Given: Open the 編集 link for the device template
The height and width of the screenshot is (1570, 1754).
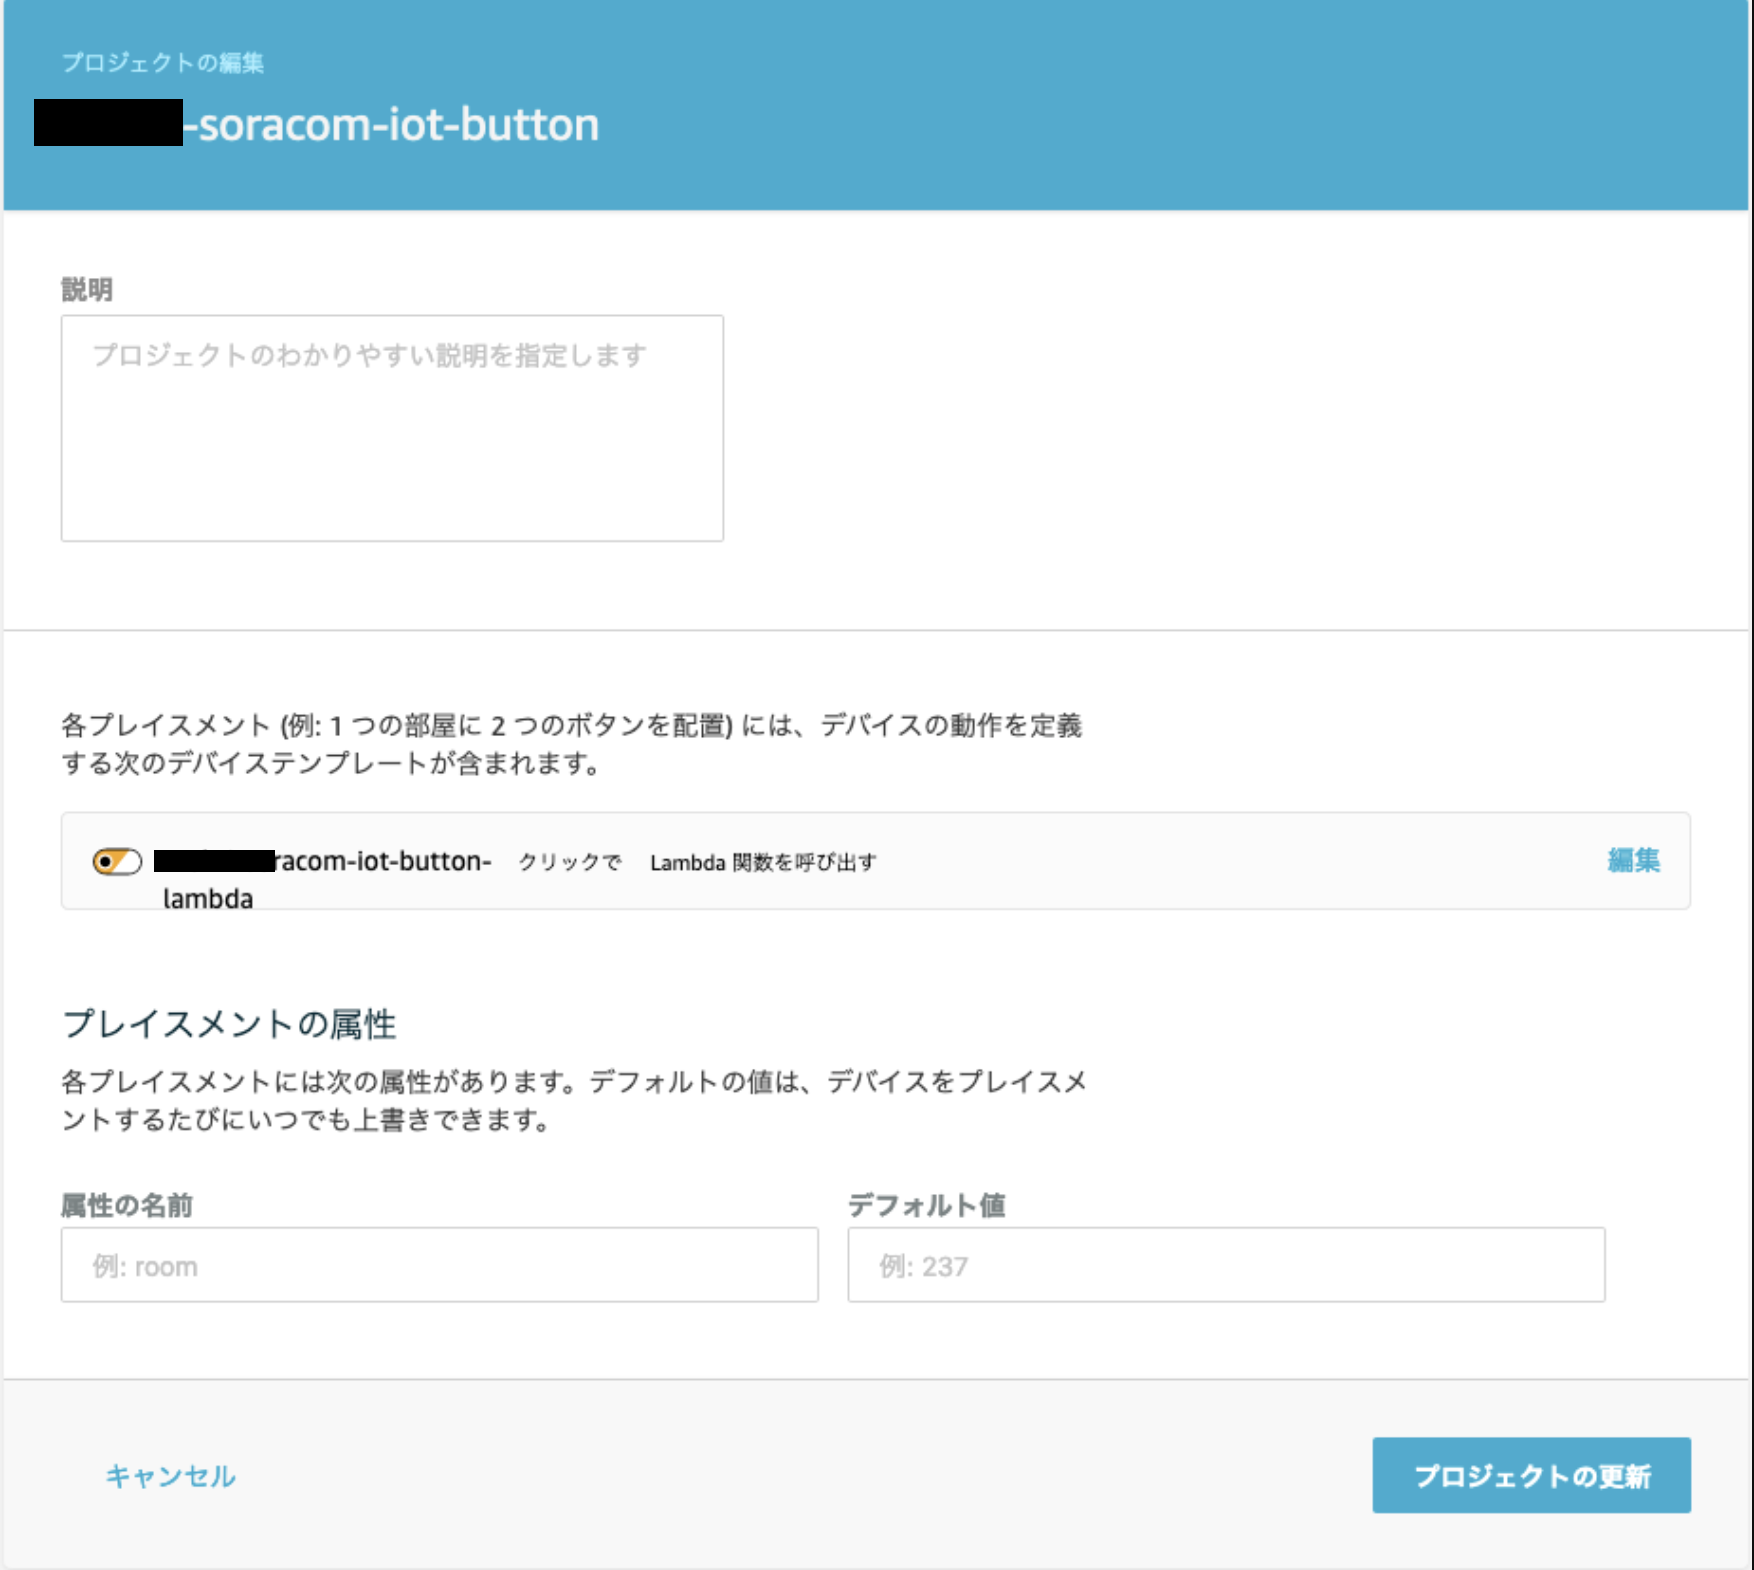Looking at the screenshot, I should tap(1633, 860).
